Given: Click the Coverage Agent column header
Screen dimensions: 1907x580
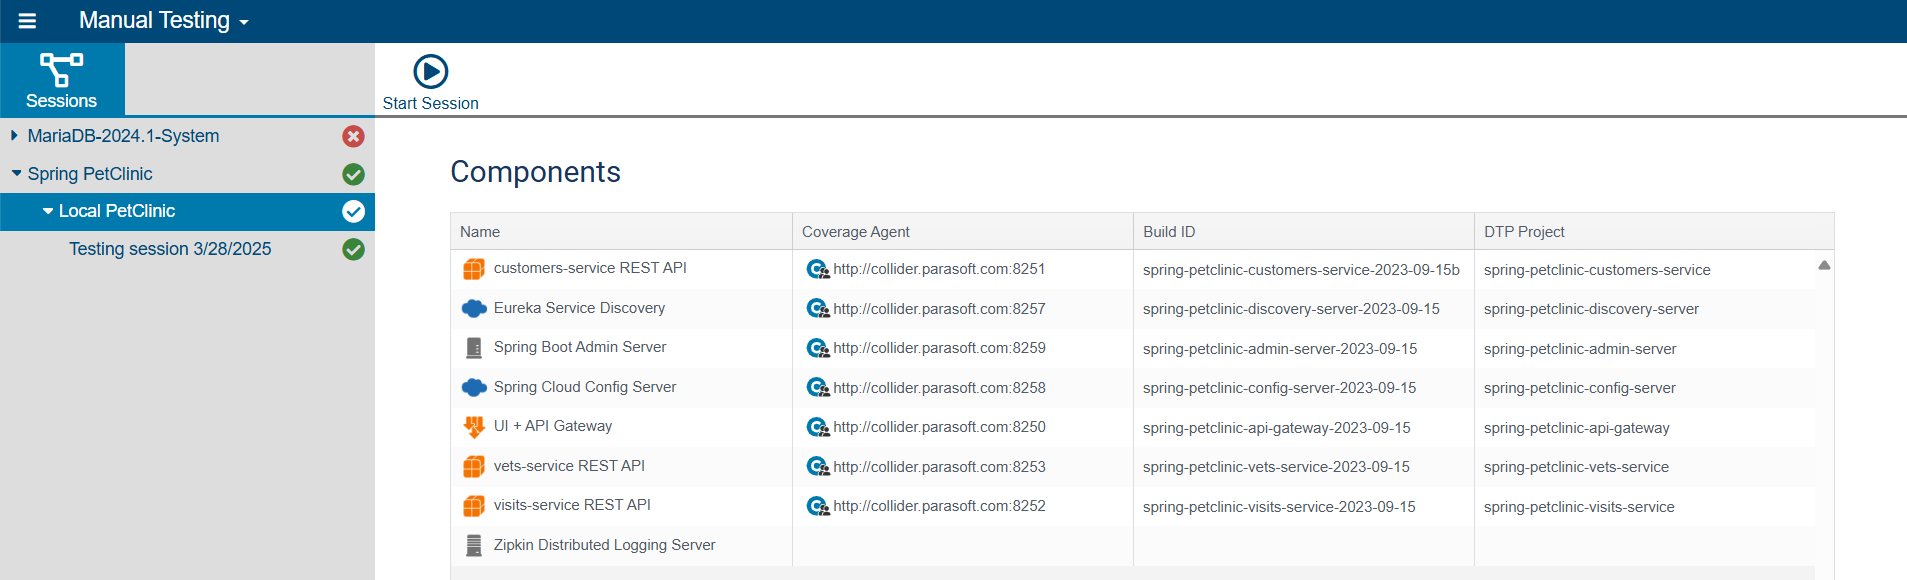Looking at the screenshot, I should click(962, 231).
